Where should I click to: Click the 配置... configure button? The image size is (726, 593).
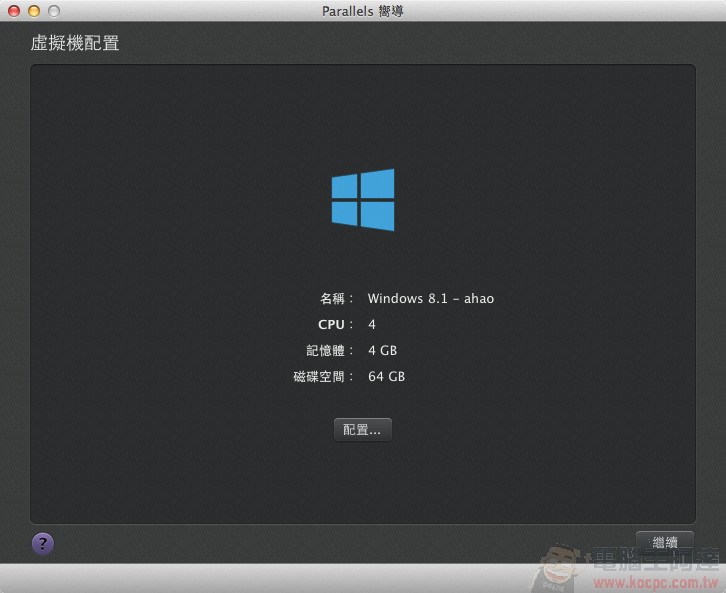click(x=363, y=430)
